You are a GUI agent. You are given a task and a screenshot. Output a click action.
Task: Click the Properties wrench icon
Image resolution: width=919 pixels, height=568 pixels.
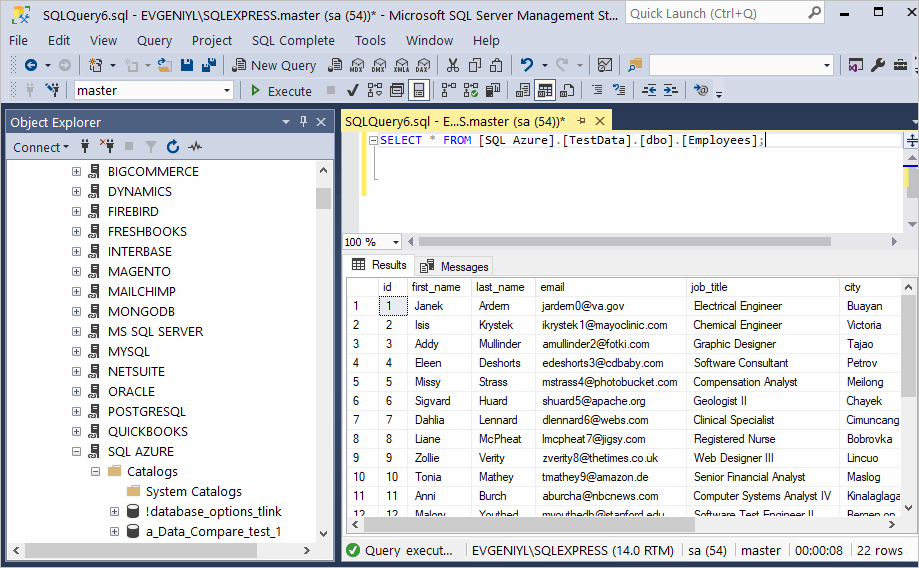tap(877, 65)
